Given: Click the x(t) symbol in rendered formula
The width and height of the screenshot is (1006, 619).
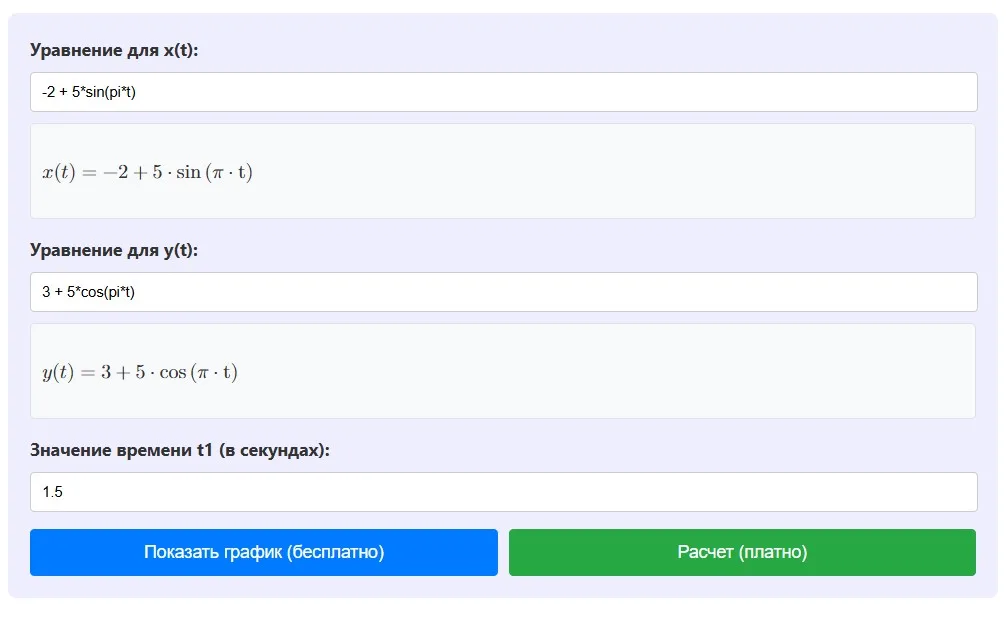Looking at the screenshot, I should point(58,172).
